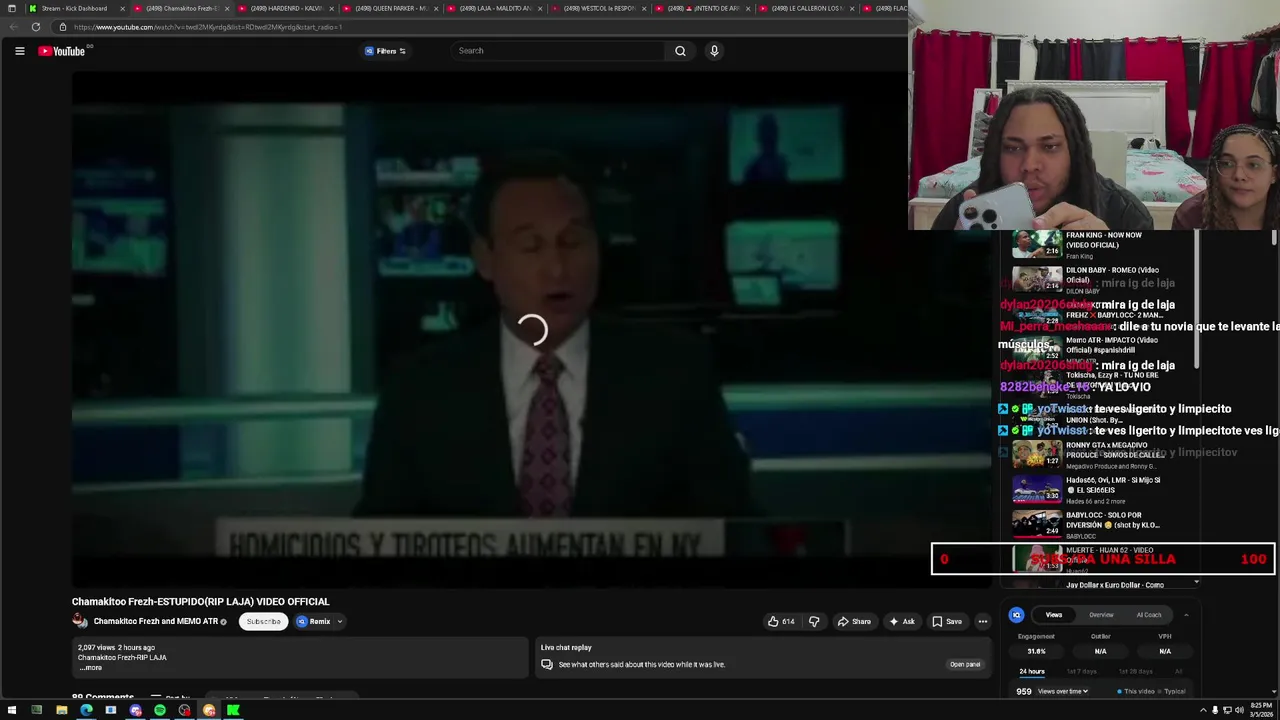Open Kick app from taskbar
Viewport: 1280px width, 720px height.
click(233, 711)
